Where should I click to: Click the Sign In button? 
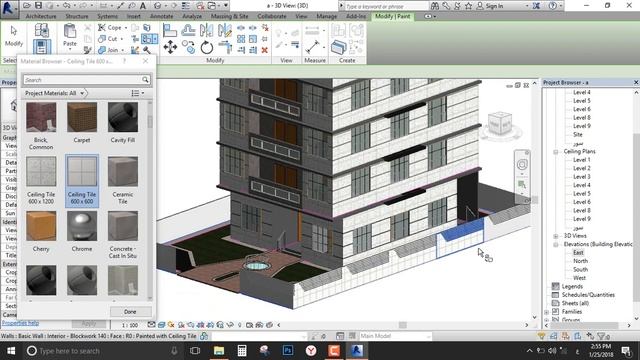pos(490,6)
